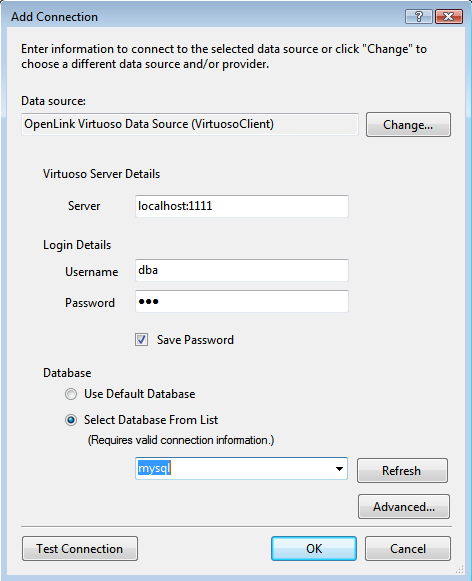This screenshot has width=472, height=581.
Task: Click the question mark help button
Action: (x=419, y=17)
